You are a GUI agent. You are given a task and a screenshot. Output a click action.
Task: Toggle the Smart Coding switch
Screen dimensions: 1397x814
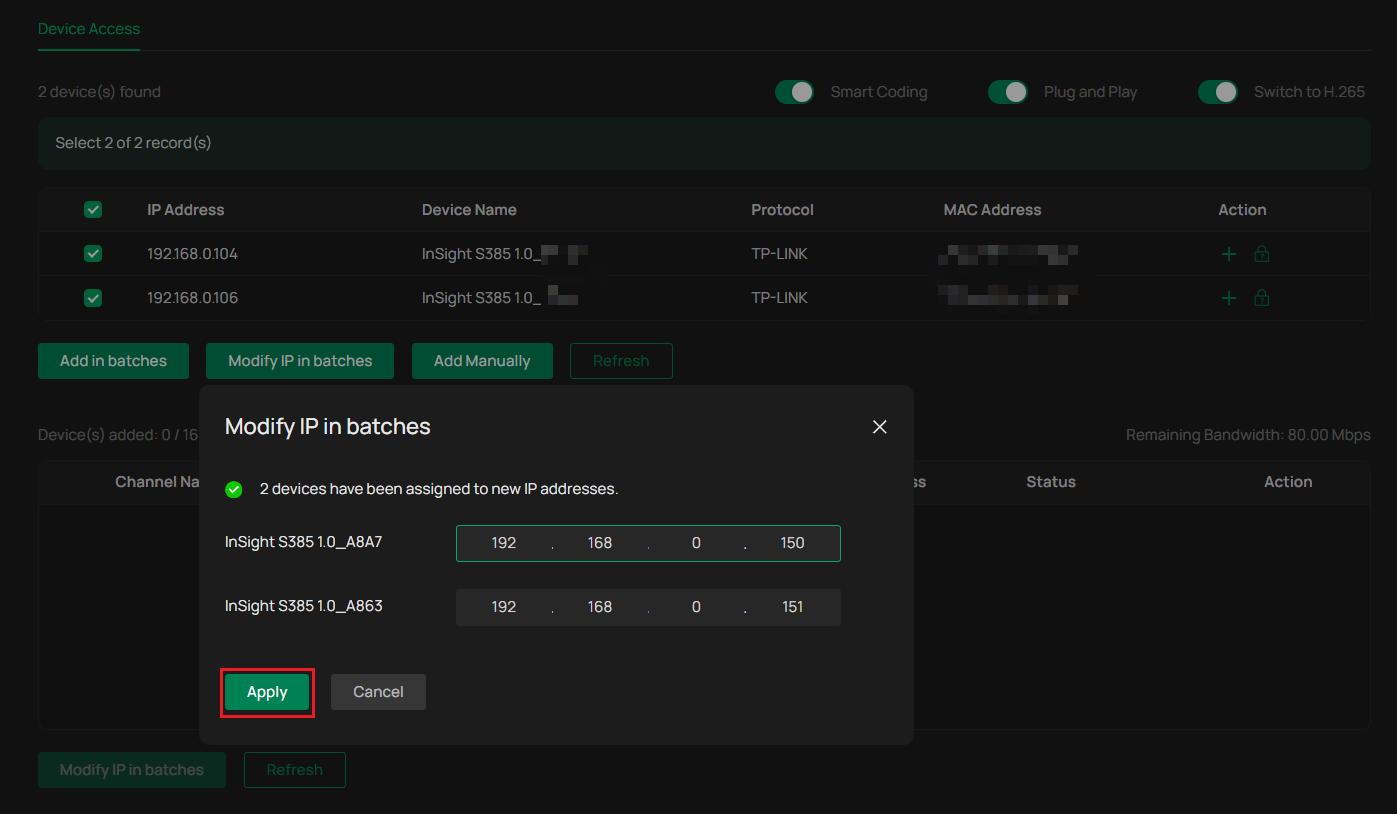pyautogui.click(x=795, y=92)
